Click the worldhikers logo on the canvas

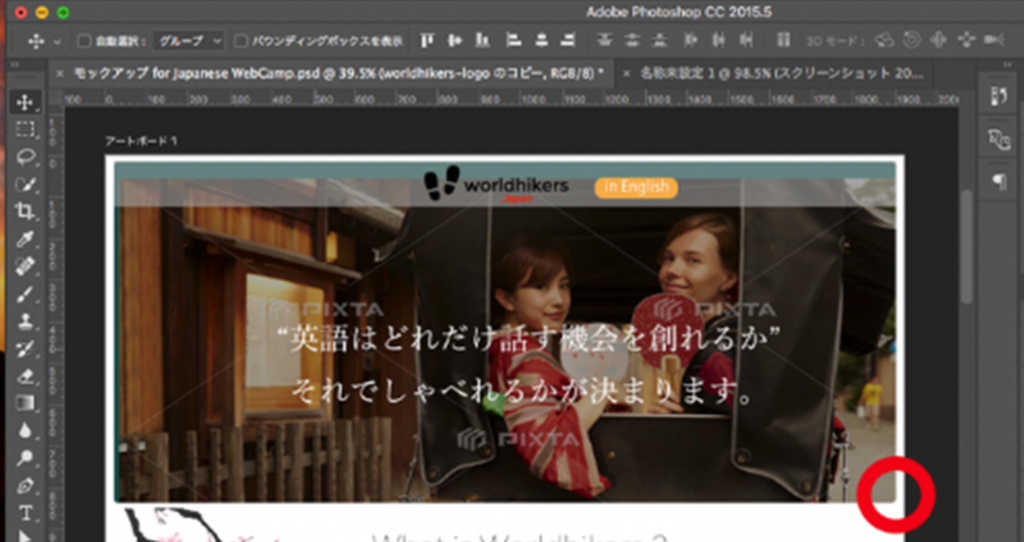[x=496, y=185]
